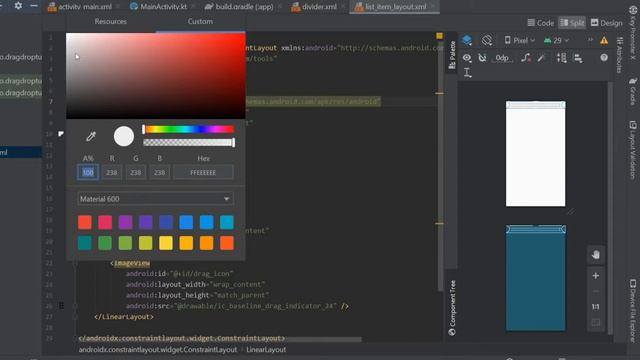Open the Component Tree side panel

[452, 307]
